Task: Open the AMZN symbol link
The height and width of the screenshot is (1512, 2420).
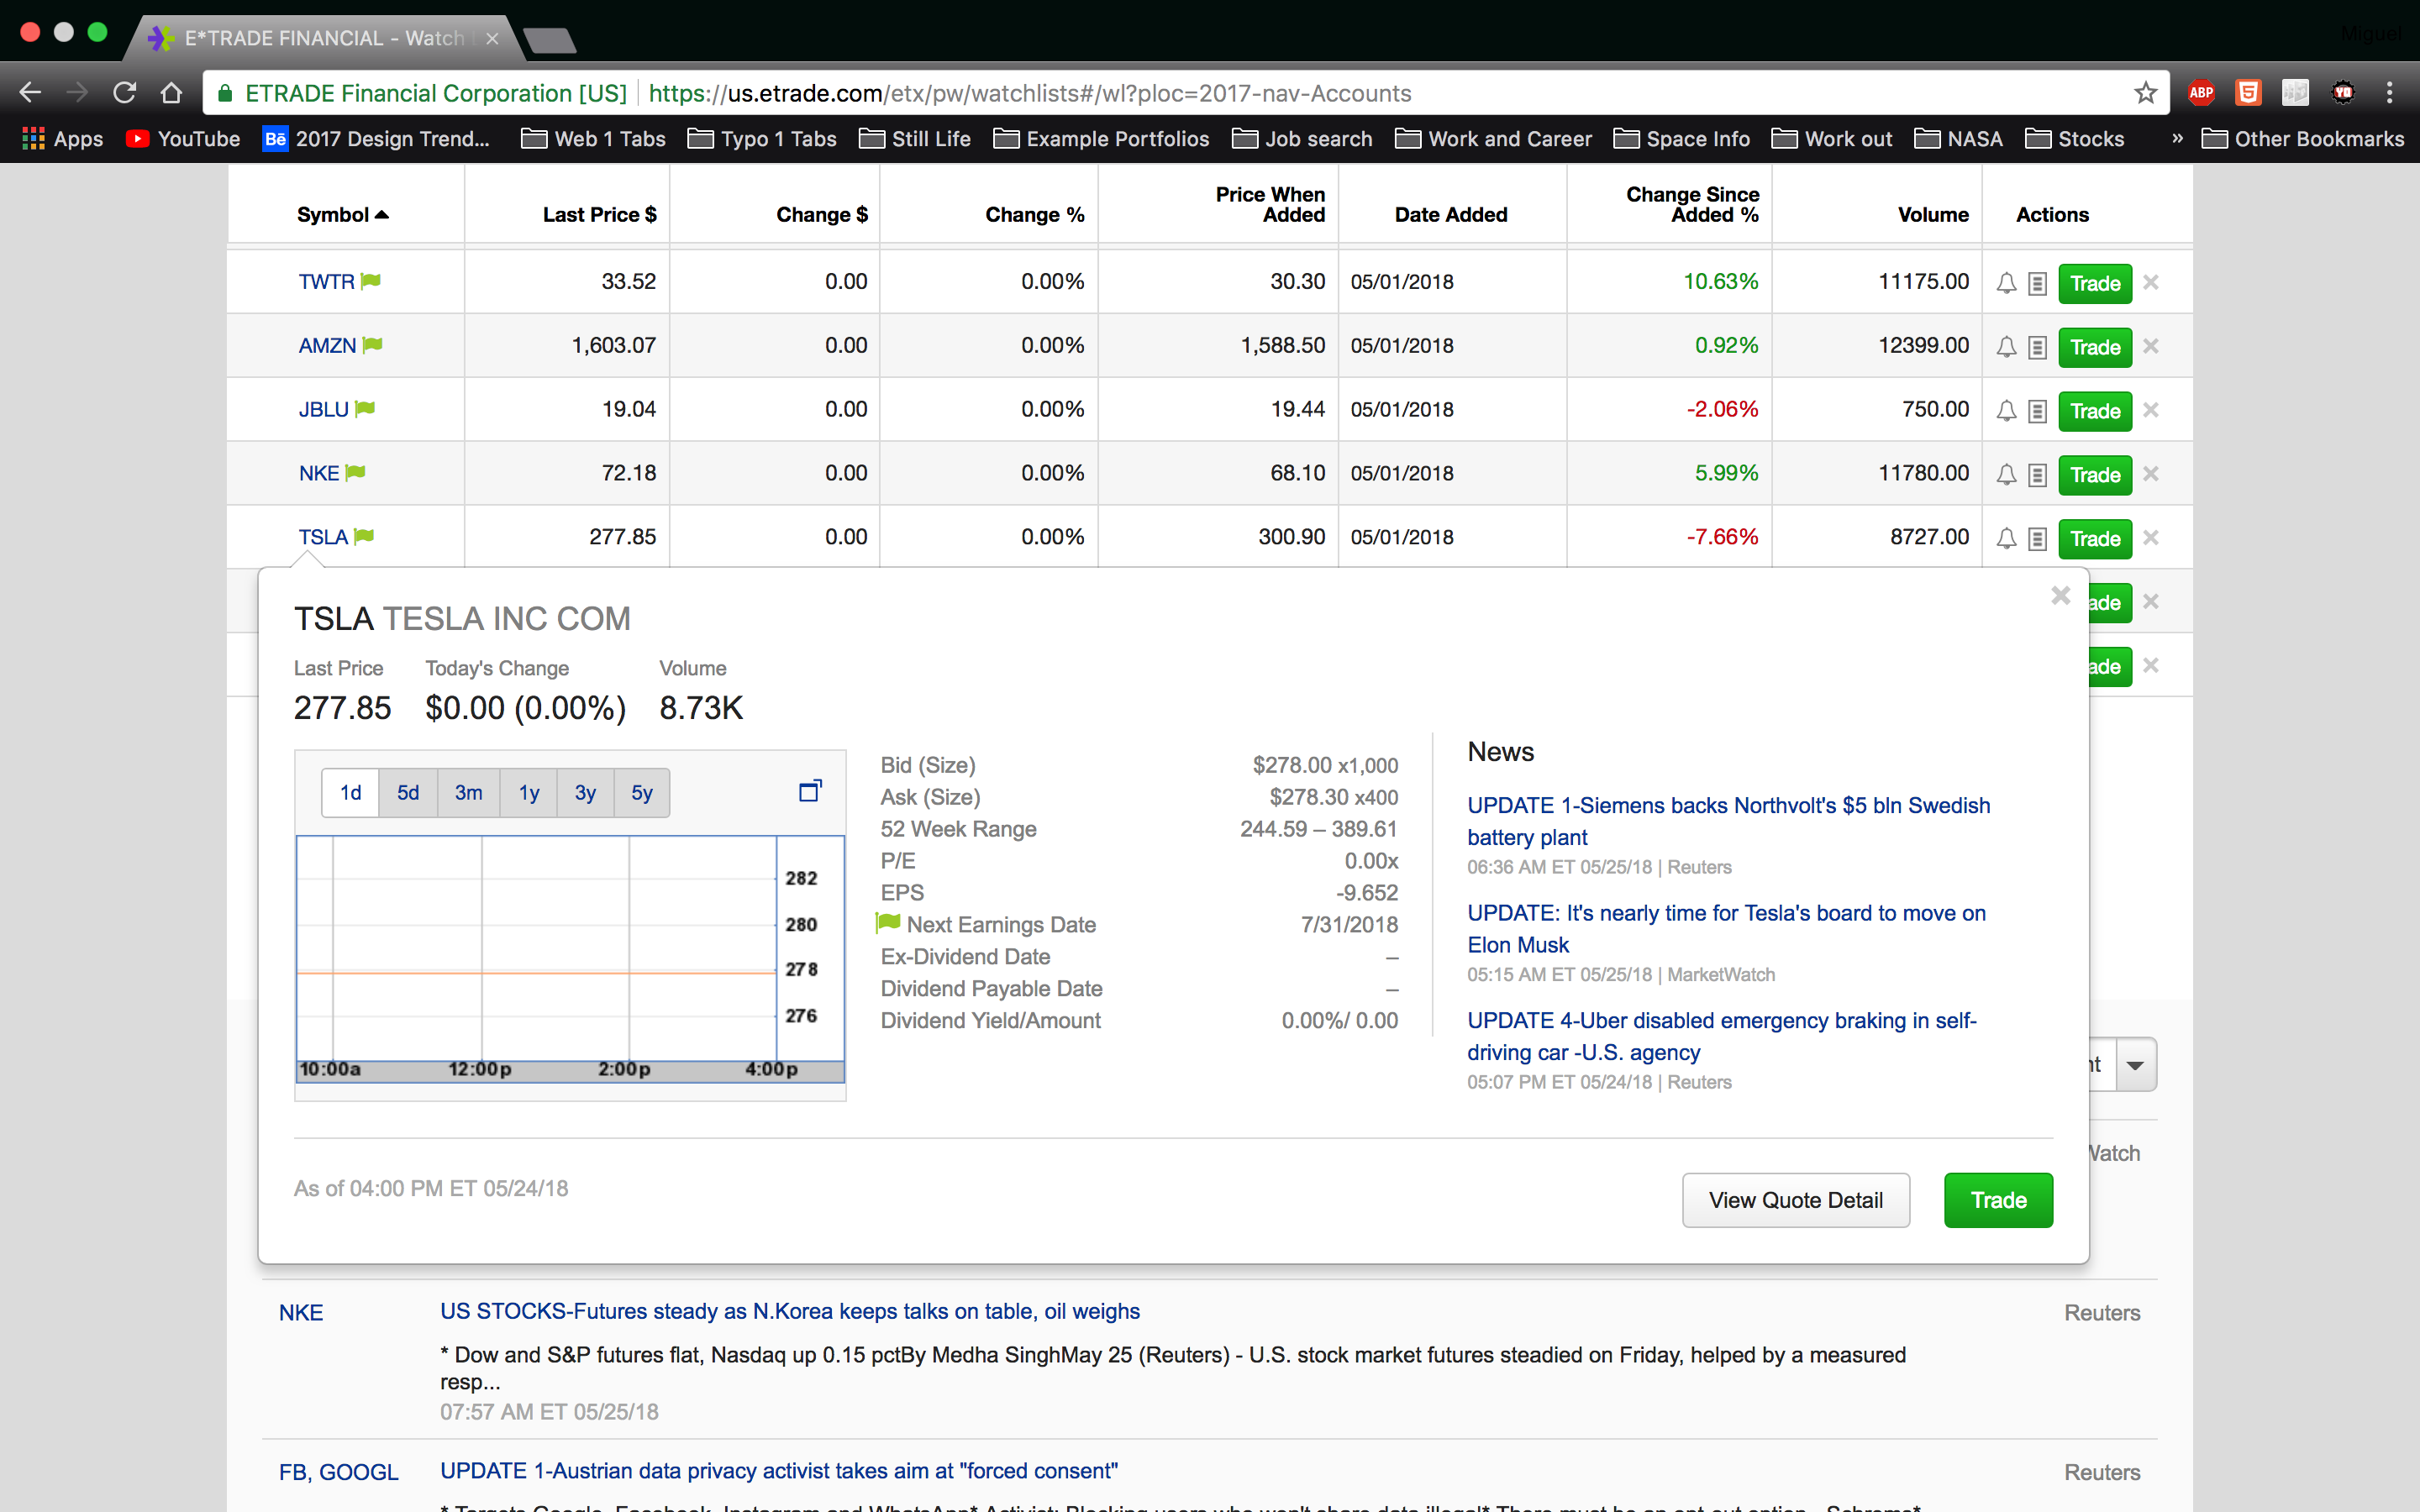Action: pos(327,346)
